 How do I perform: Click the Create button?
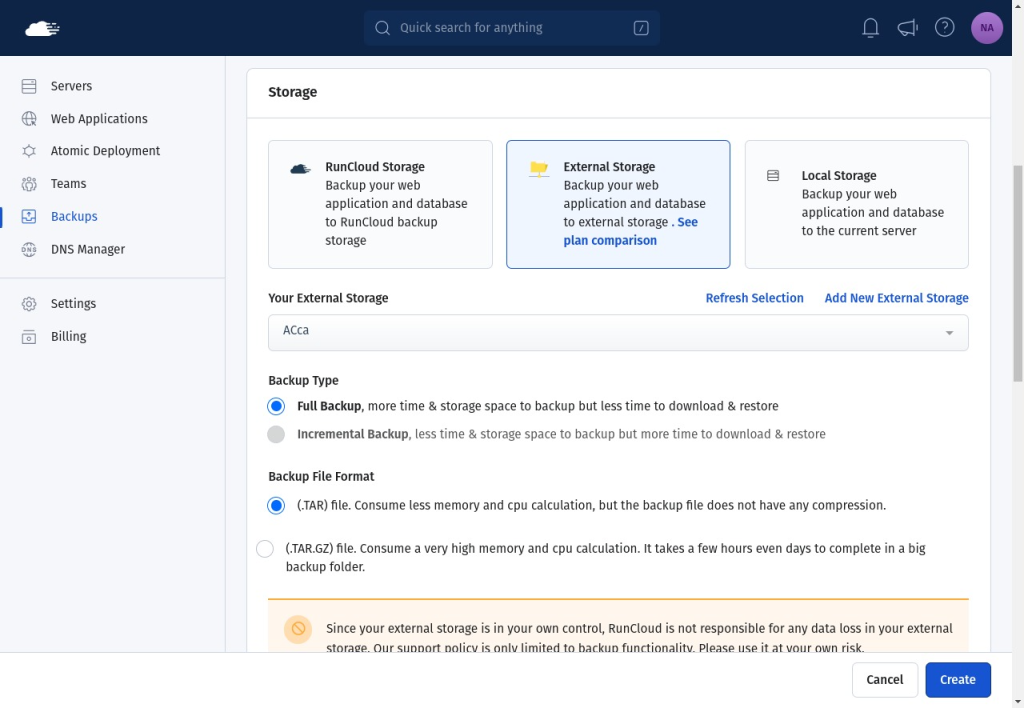click(x=957, y=680)
